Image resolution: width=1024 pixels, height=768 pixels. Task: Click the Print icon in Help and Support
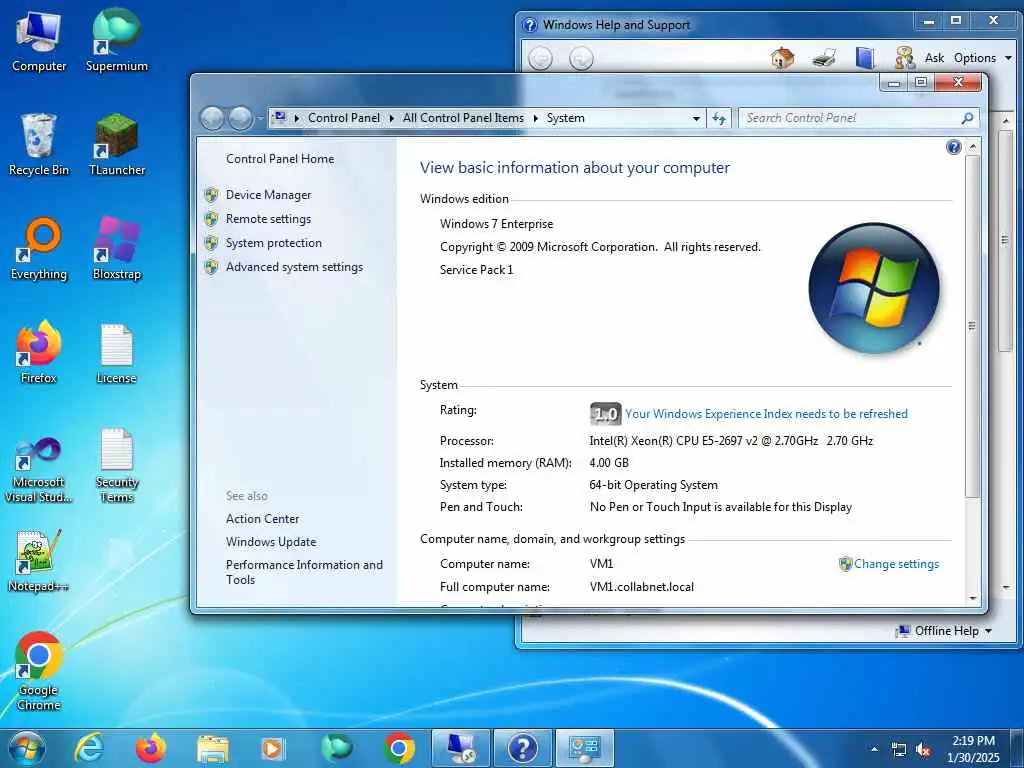point(824,58)
